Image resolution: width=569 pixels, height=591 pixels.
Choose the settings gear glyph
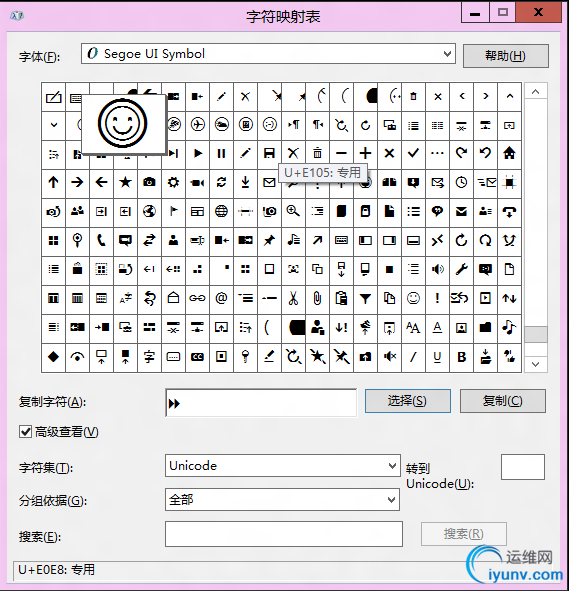(173, 182)
